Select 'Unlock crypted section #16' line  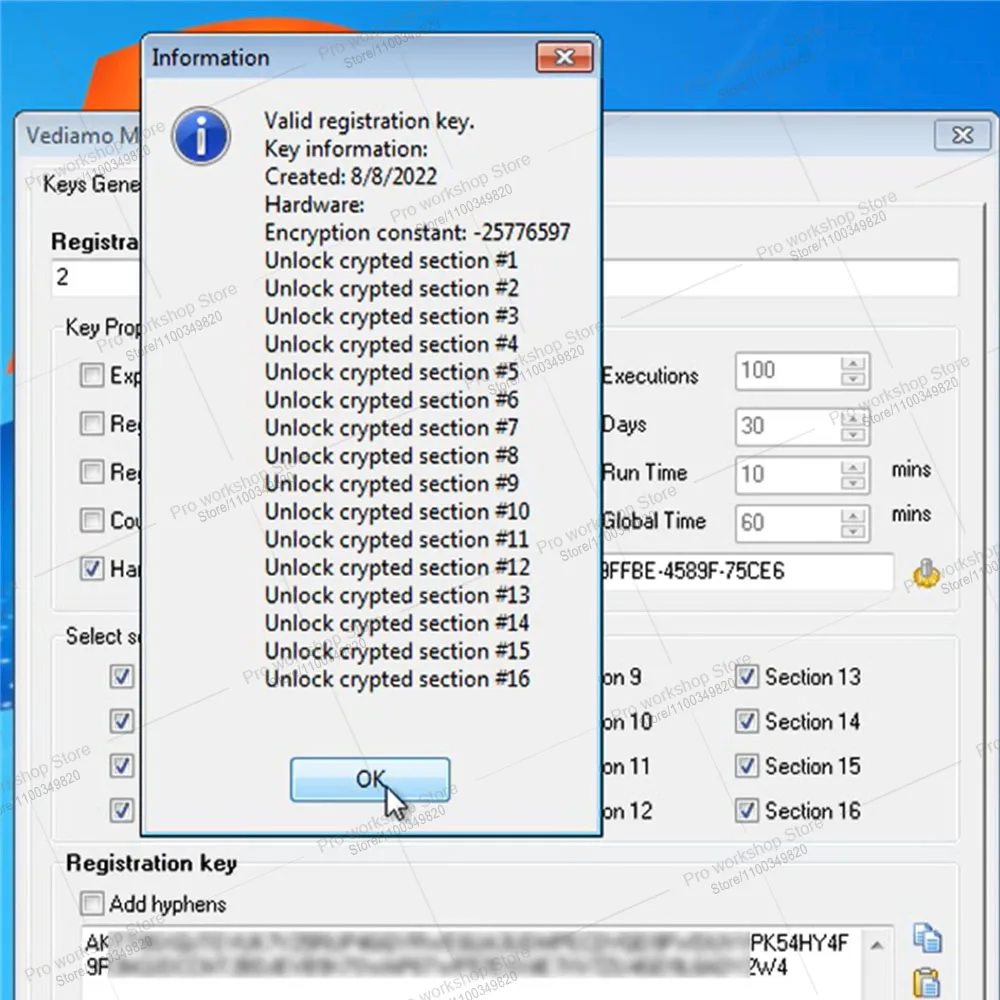click(x=397, y=679)
